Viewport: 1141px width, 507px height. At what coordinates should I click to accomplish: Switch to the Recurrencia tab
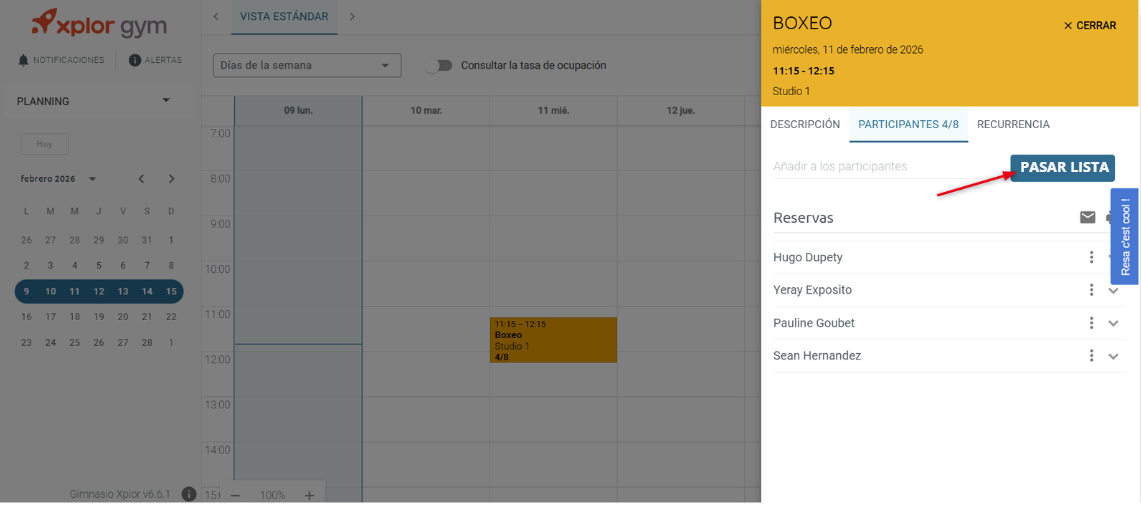1013,124
